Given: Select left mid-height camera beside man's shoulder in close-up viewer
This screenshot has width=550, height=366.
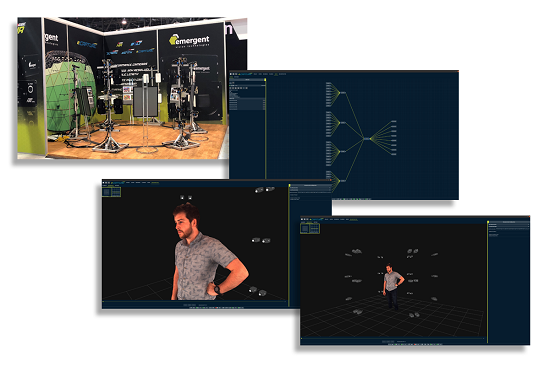Looking at the screenshot, I should 256,240.
